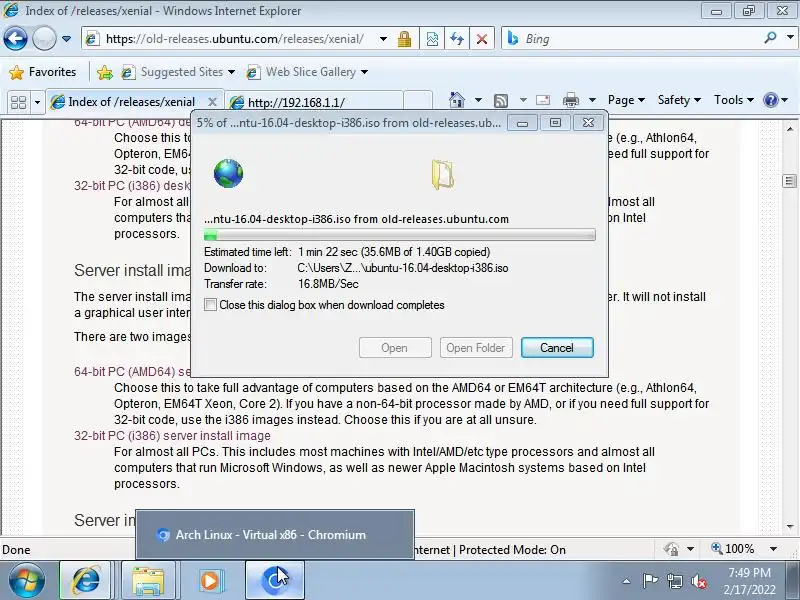
Task: Click the Open Folder button in download dialog
Action: coord(476,348)
